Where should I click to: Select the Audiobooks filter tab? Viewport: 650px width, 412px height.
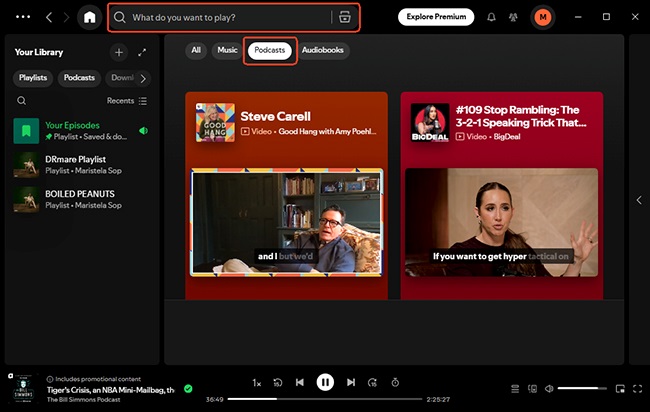[323, 51]
